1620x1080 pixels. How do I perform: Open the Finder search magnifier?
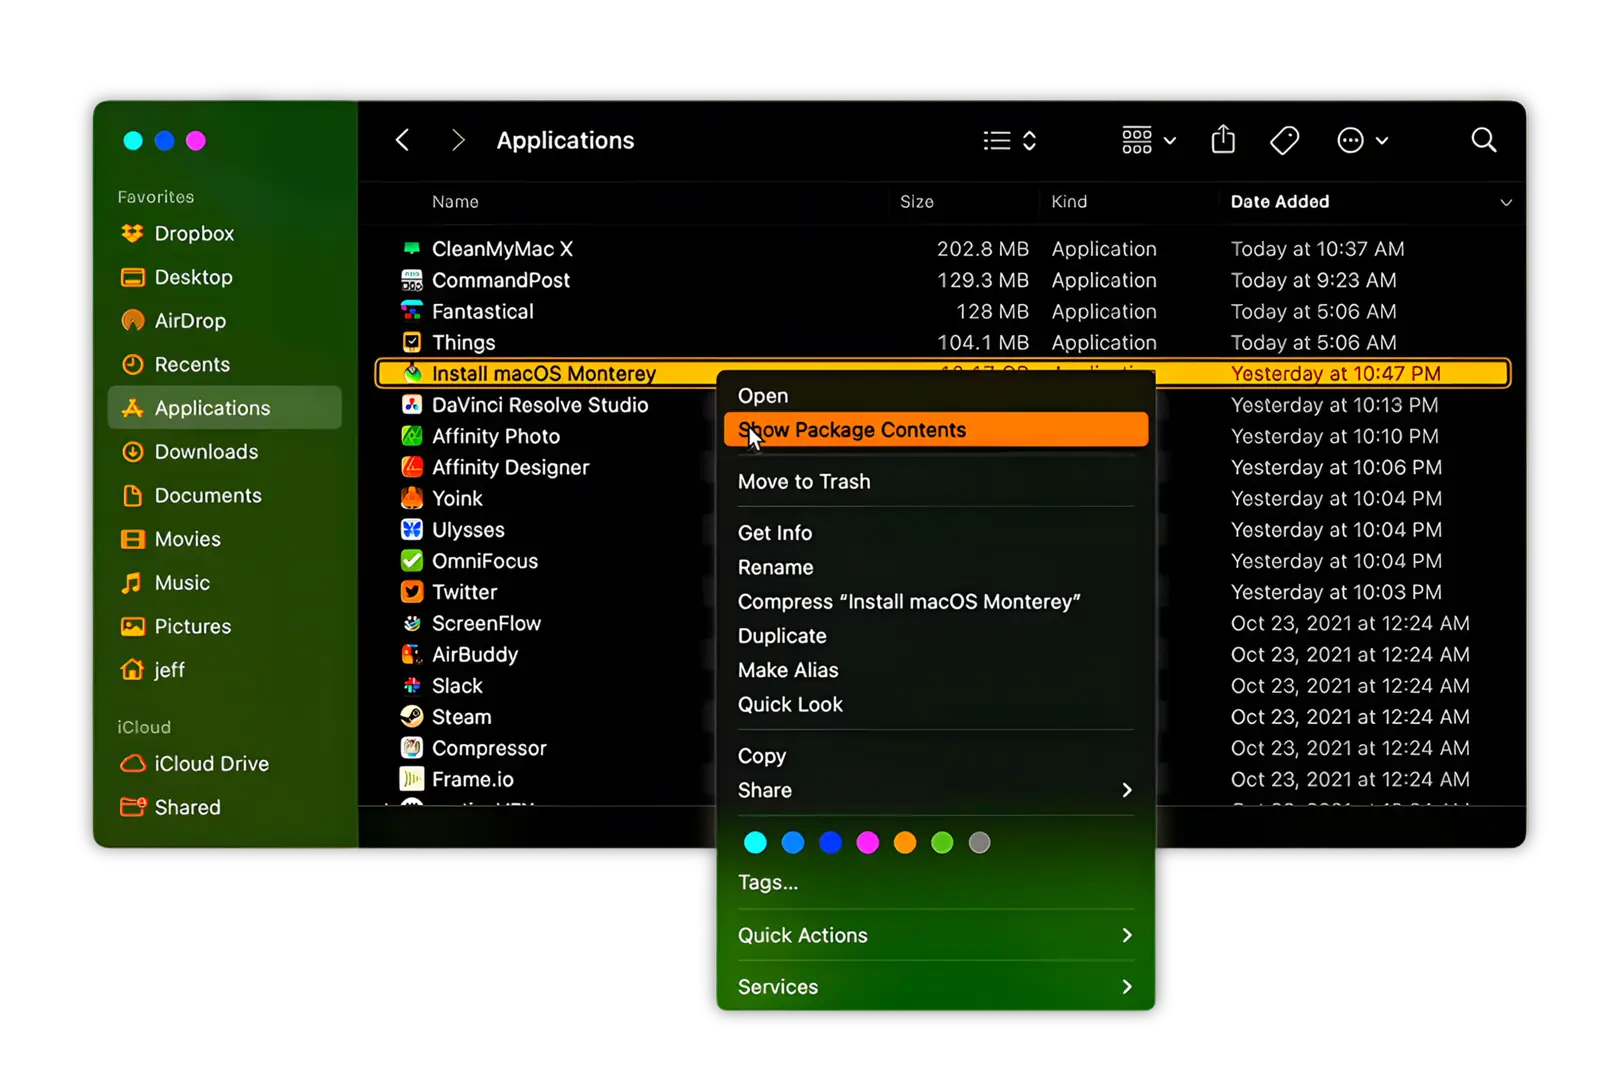click(1484, 140)
